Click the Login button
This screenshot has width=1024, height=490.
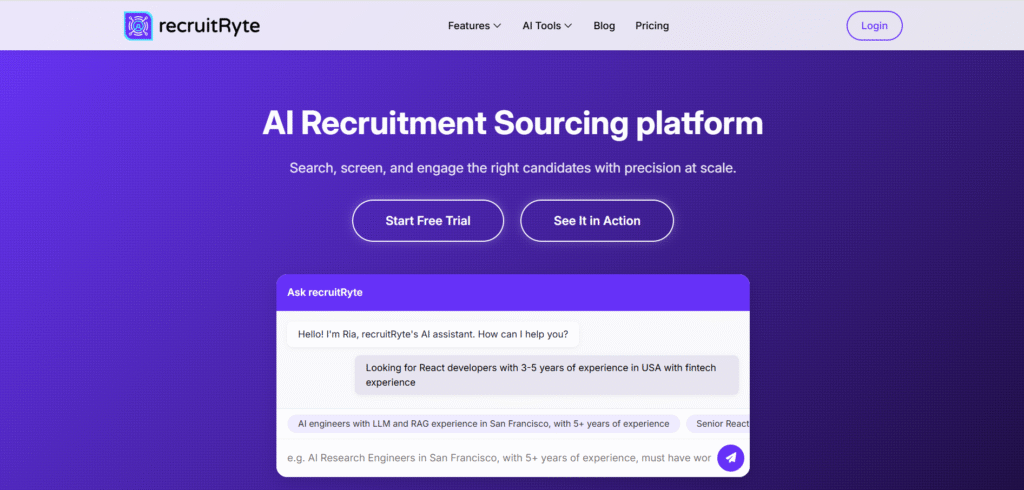[874, 26]
